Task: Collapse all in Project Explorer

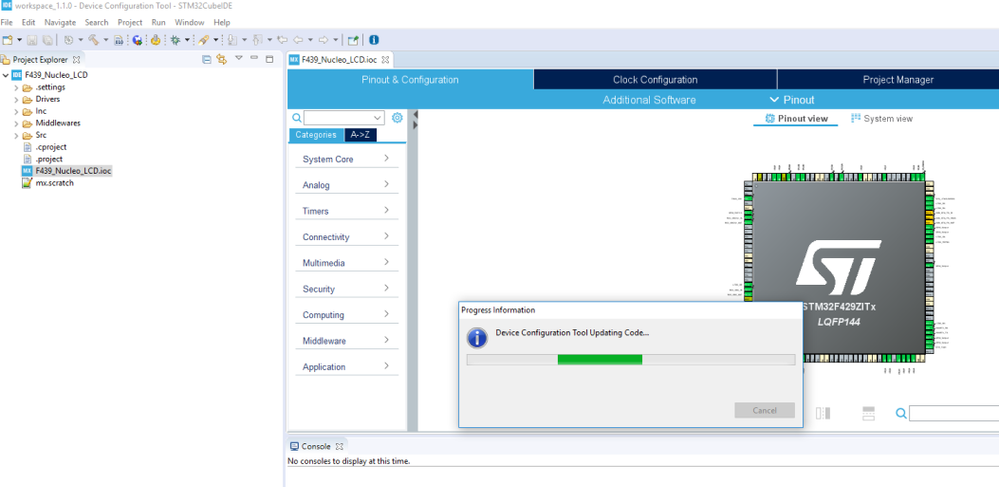Action: tap(206, 59)
